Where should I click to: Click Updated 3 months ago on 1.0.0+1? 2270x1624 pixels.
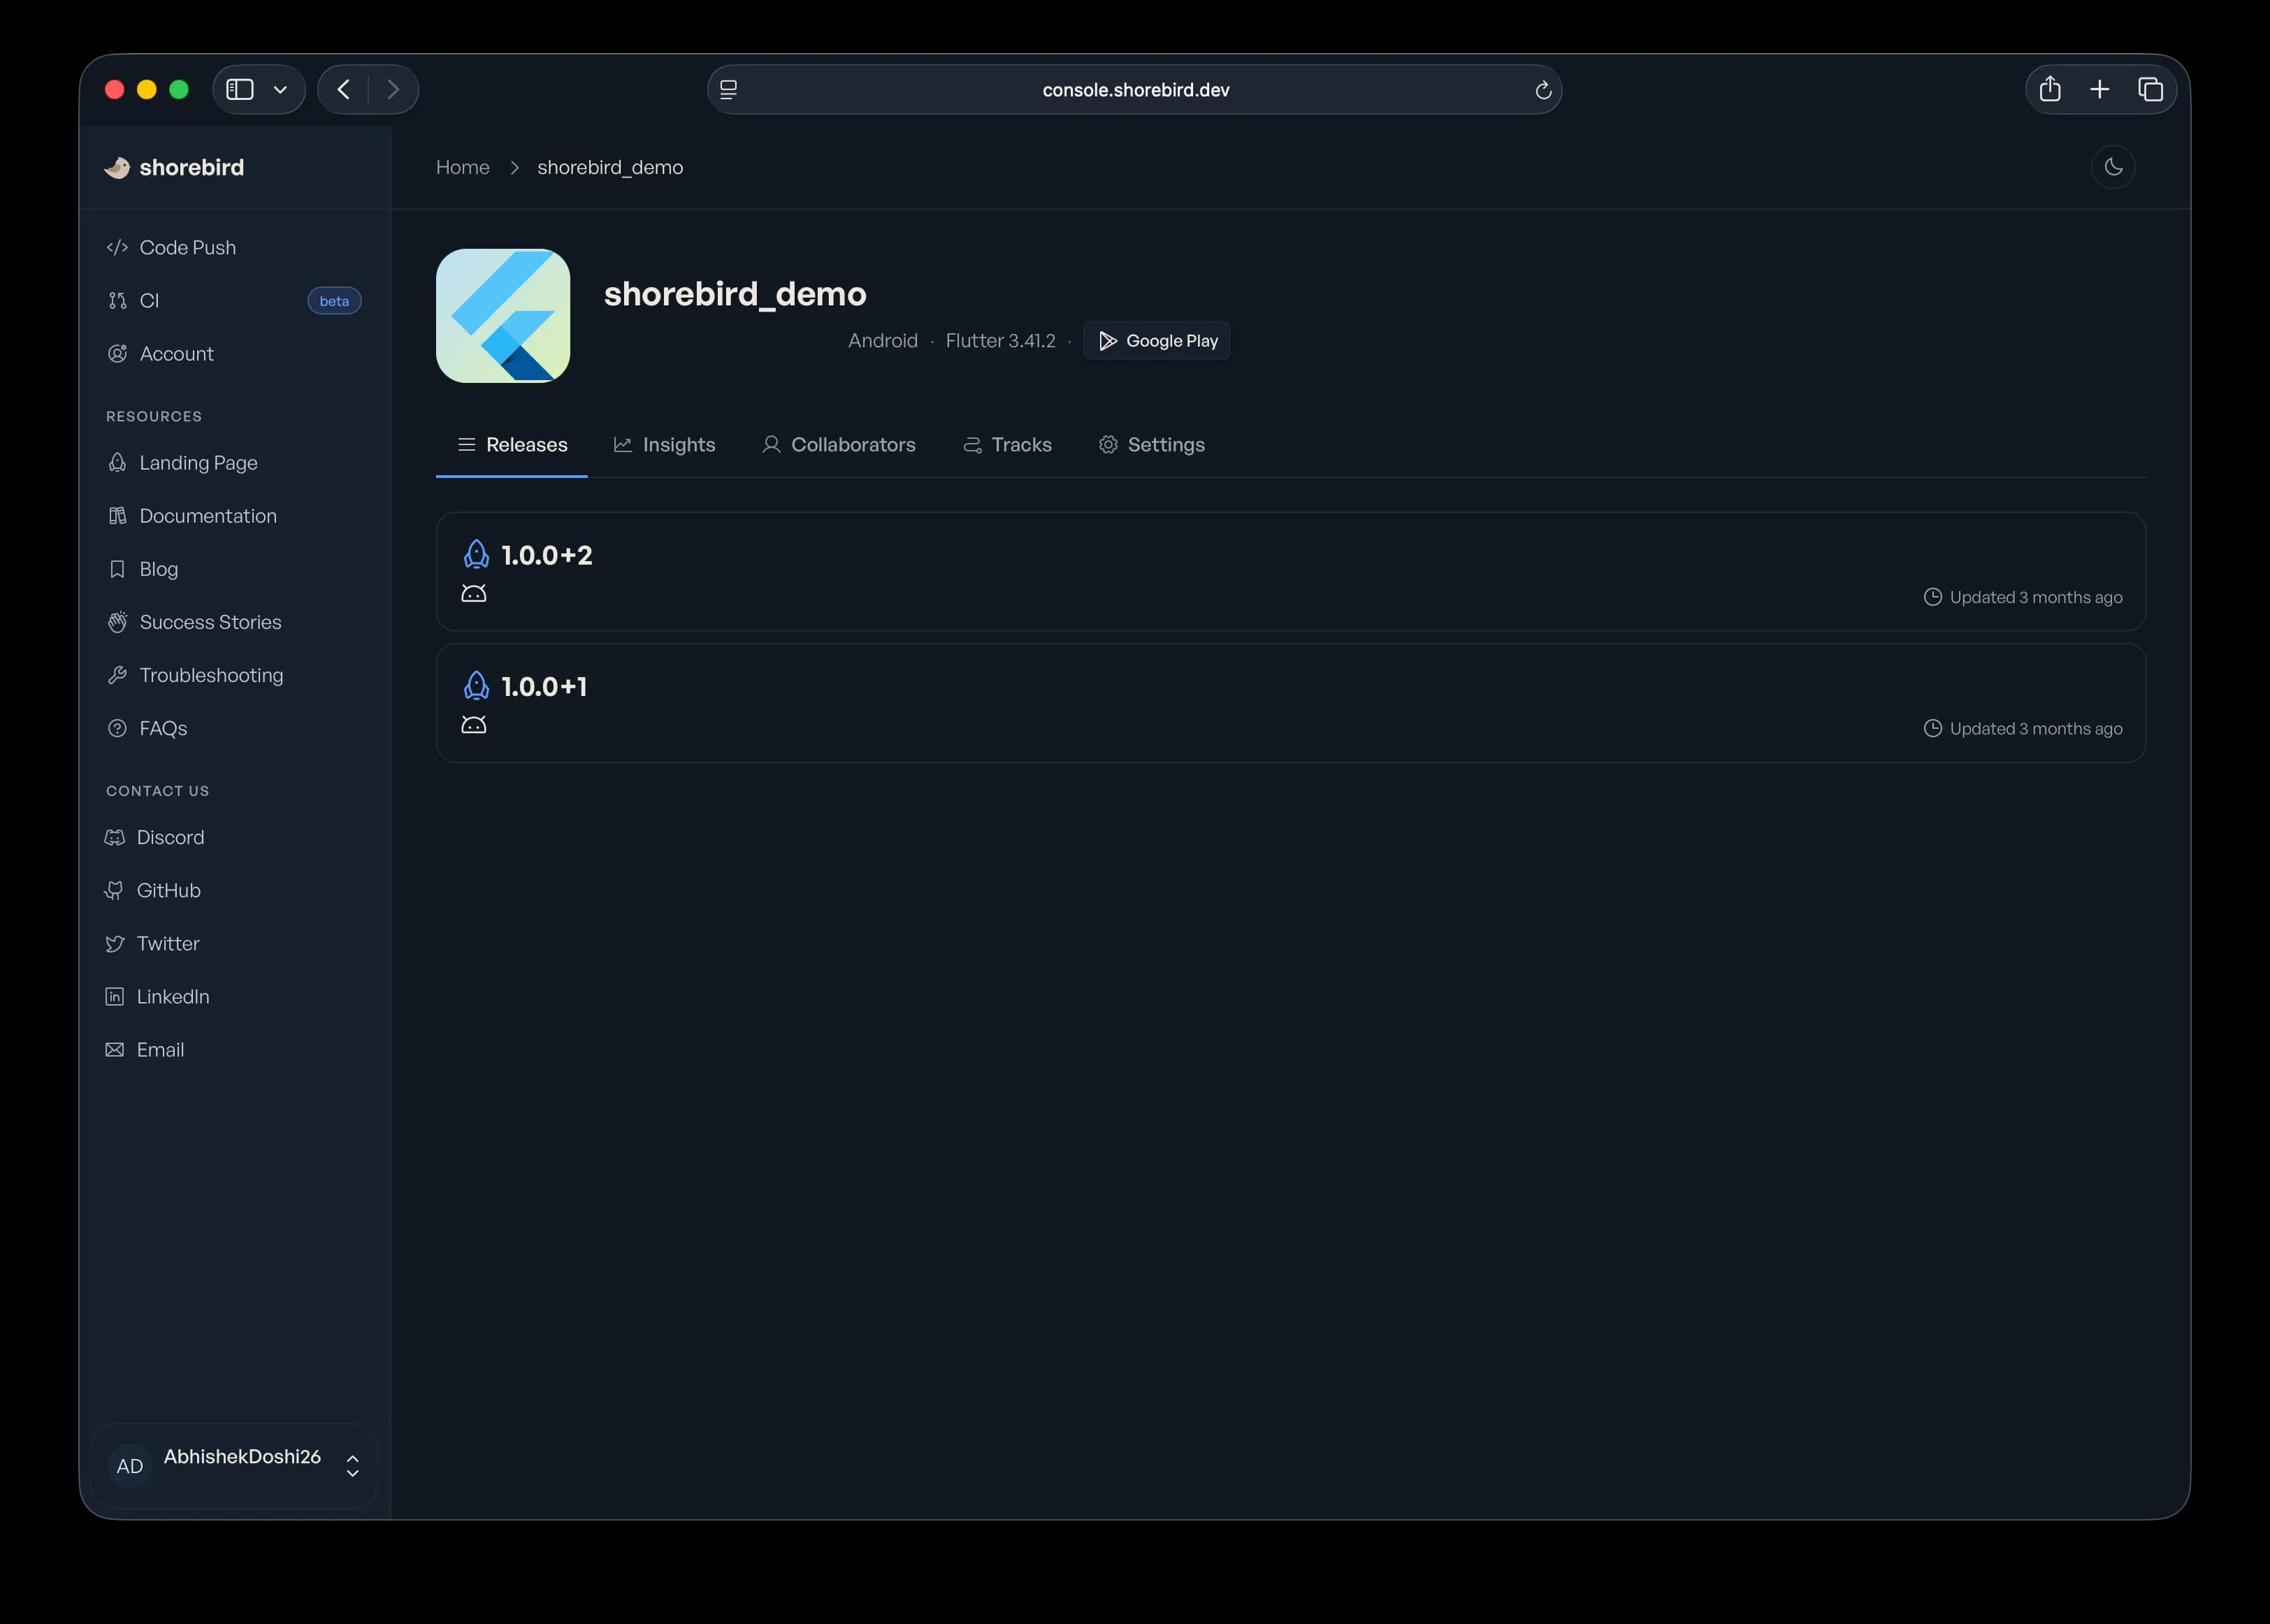click(2023, 728)
